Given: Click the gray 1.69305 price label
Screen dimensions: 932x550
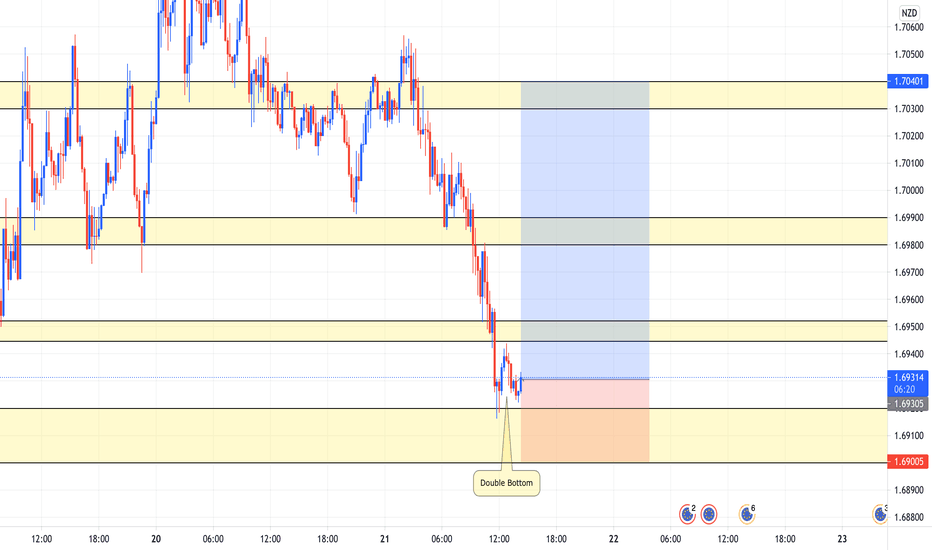Looking at the screenshot, I should tap(908, 404).
